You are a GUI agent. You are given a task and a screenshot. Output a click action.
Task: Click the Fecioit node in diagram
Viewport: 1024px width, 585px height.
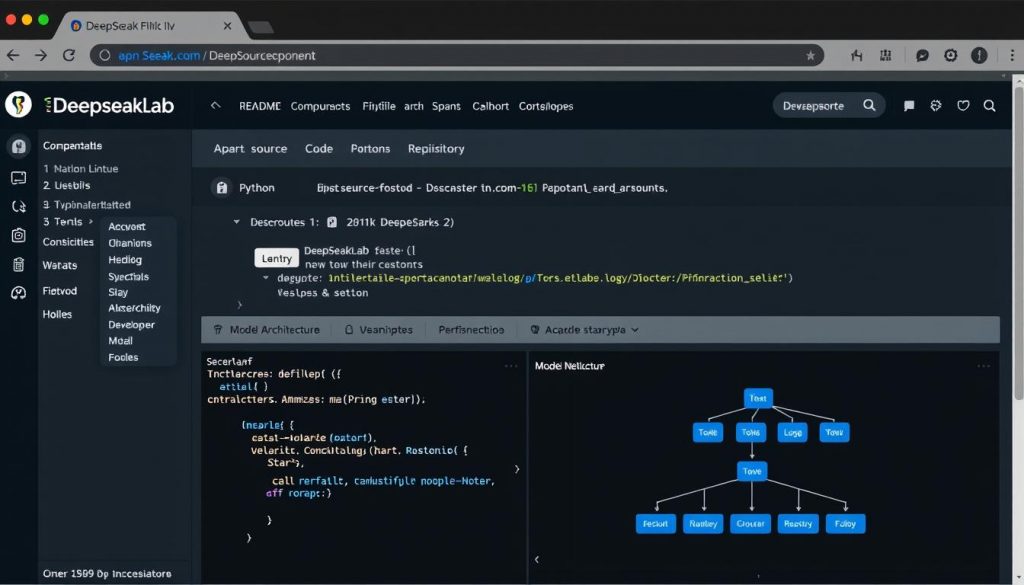click(x=655, y=524)
